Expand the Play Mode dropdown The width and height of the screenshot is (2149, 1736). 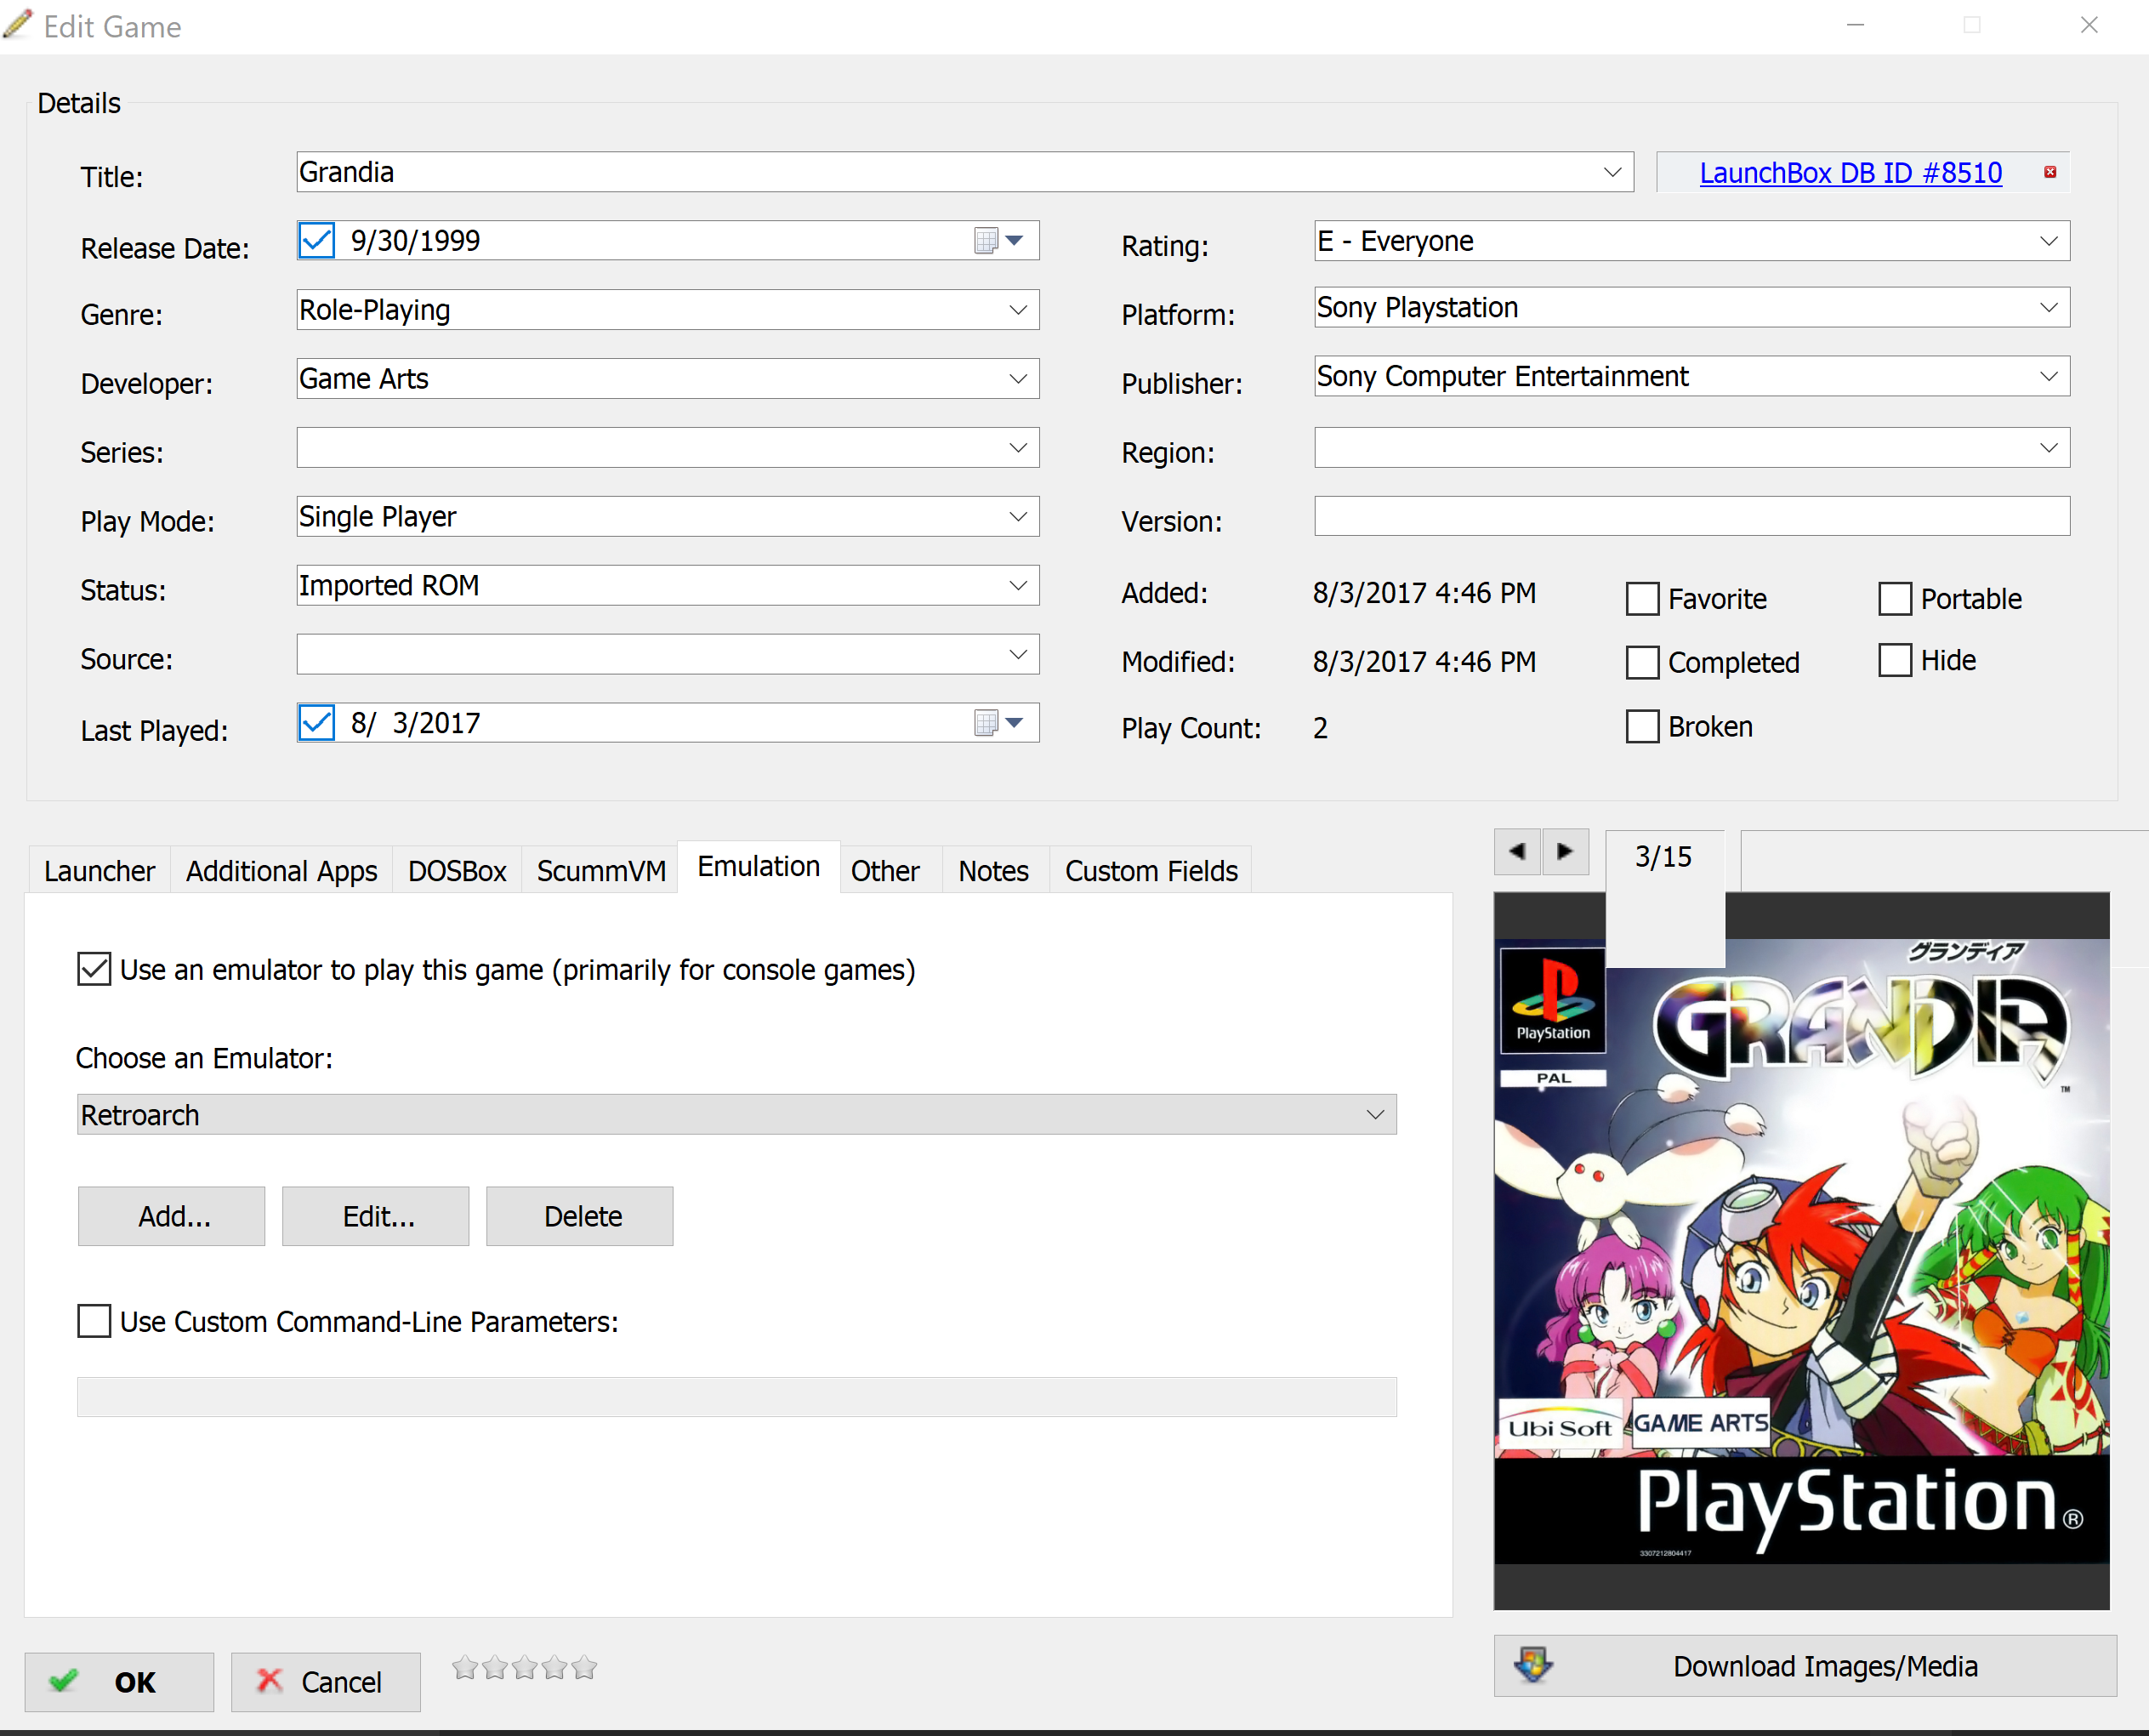pos(1018,517)
